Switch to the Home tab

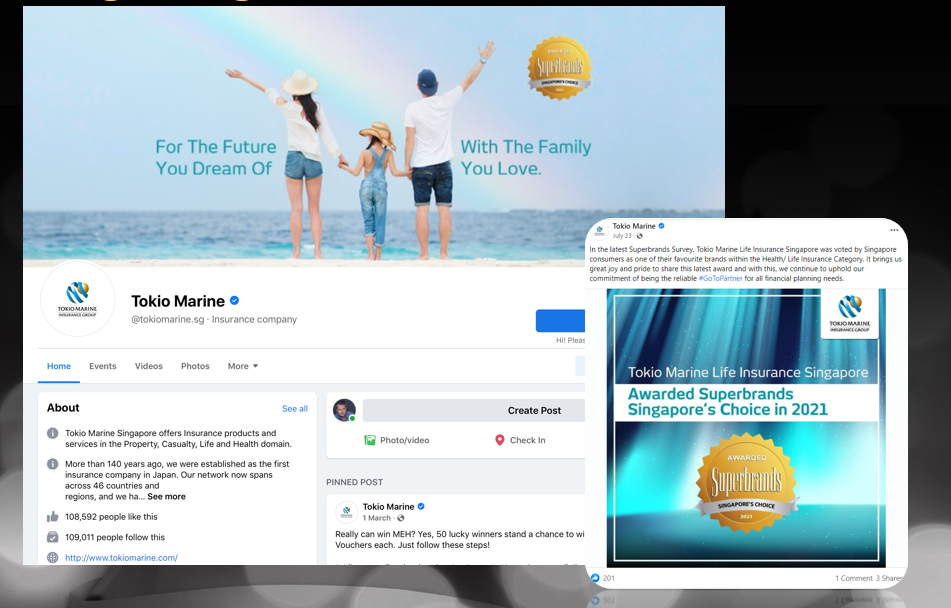[59, 366]
